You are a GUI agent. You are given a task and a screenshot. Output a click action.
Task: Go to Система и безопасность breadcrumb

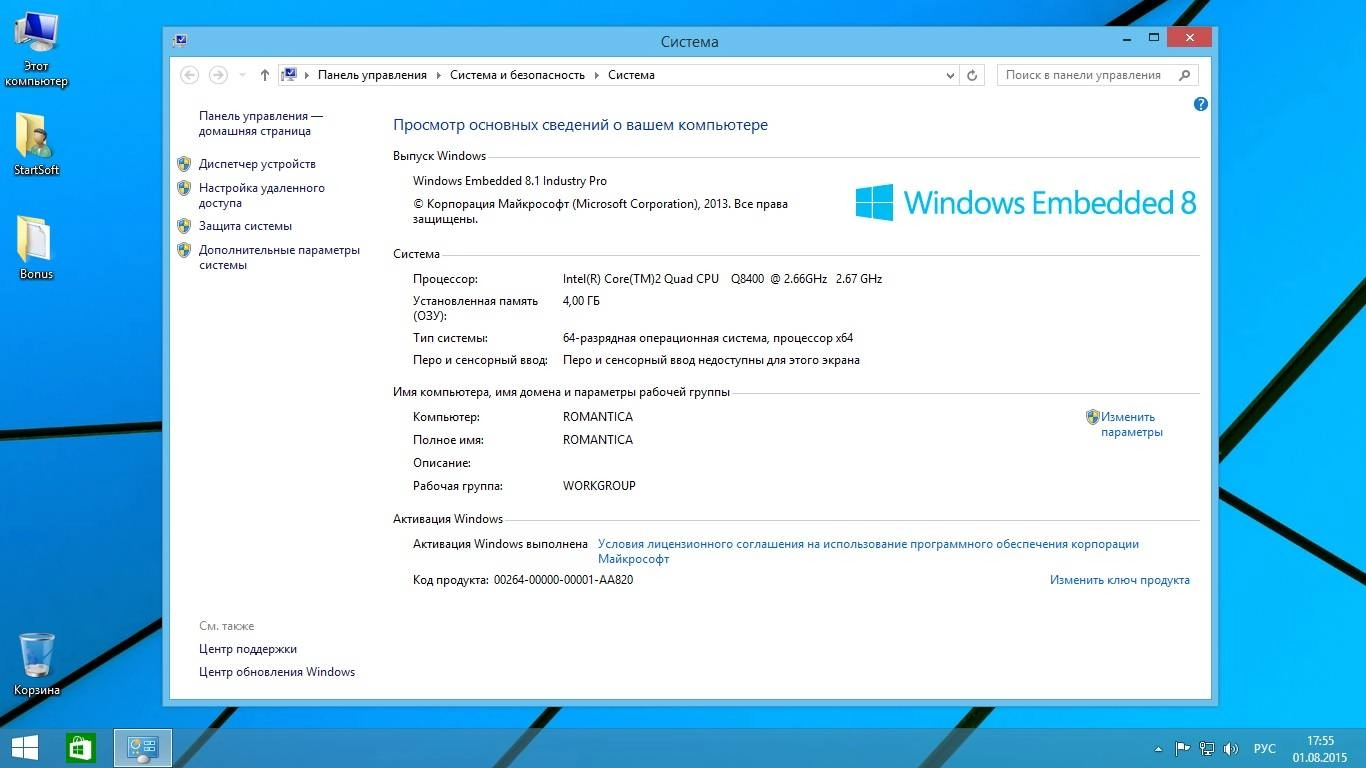517,75
